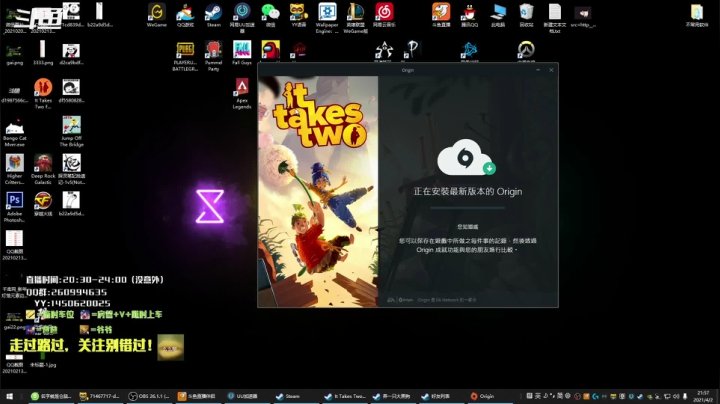Select the Fall Guys desktop shortcut
This screenshot has width=720, height=404.
point(242,53)
